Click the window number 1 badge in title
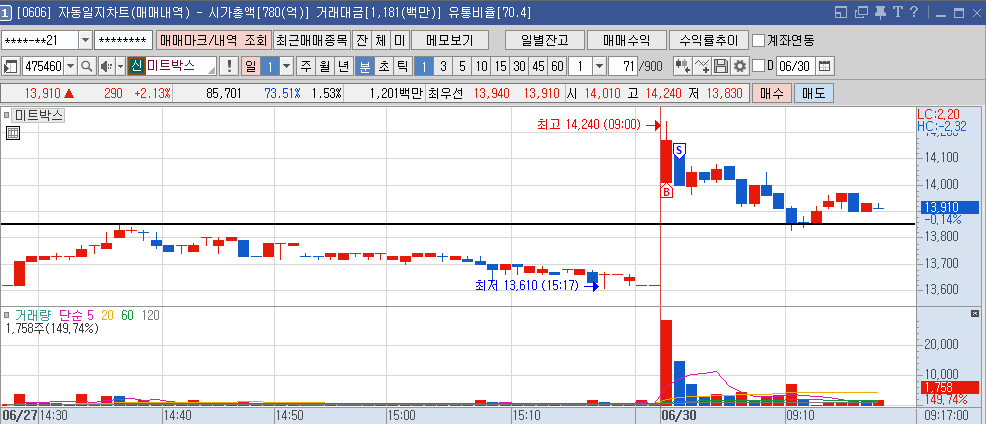Viewport: 986px width, 424px height. click(6, 12)
